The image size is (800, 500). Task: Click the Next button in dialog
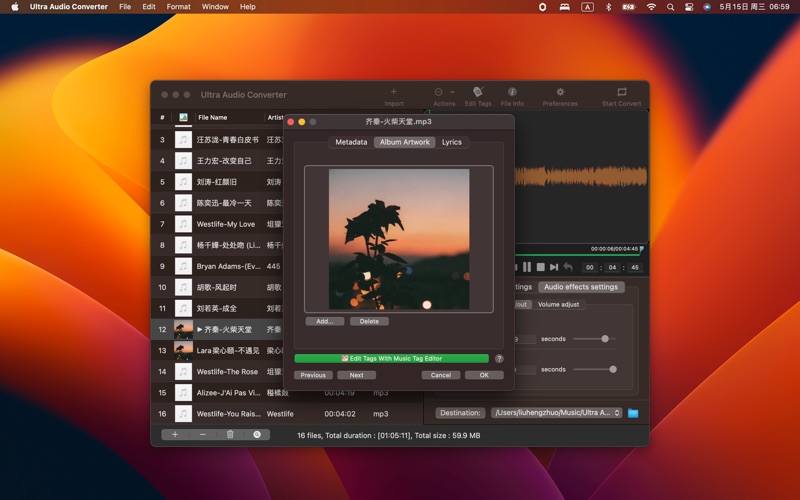(357, 375)
